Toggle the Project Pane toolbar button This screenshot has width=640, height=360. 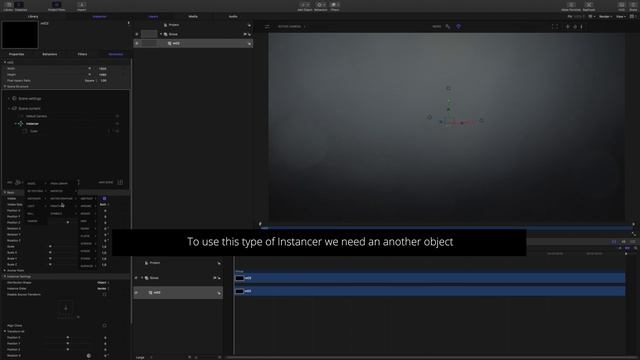(x=56, y=6)
